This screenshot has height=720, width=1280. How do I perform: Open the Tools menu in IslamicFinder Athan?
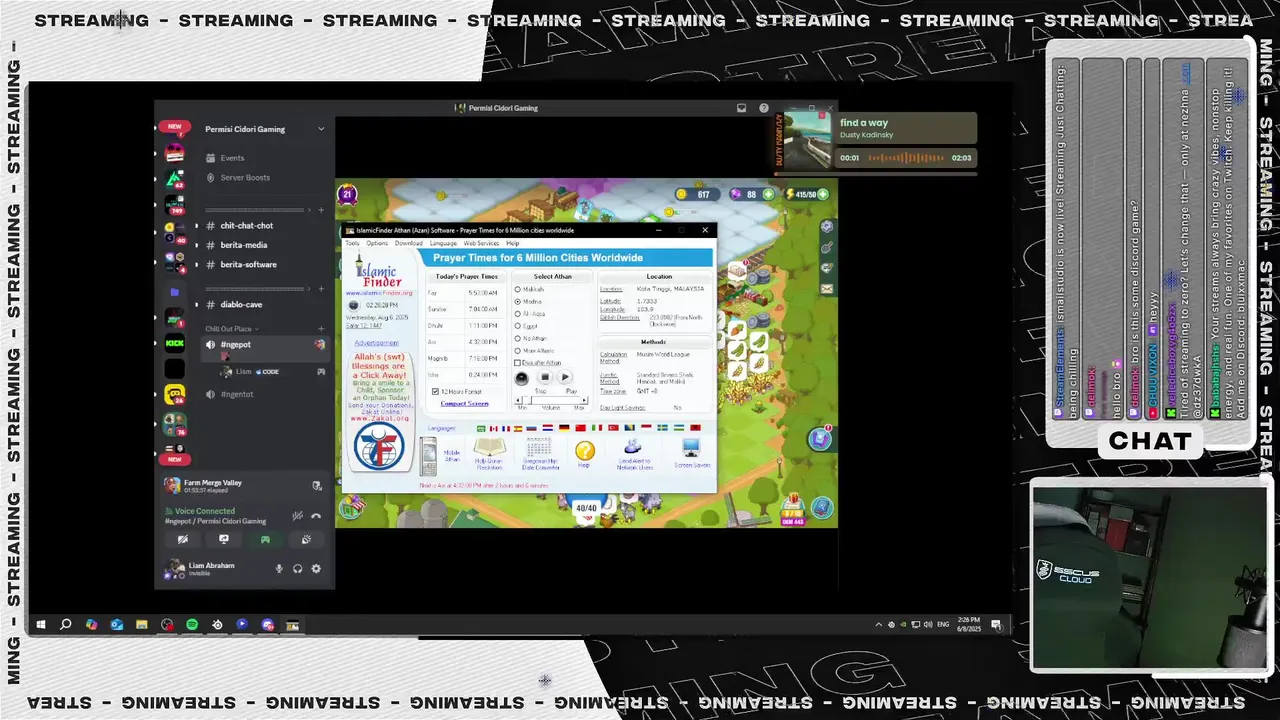pyautogui.click(x=352, y=243)
